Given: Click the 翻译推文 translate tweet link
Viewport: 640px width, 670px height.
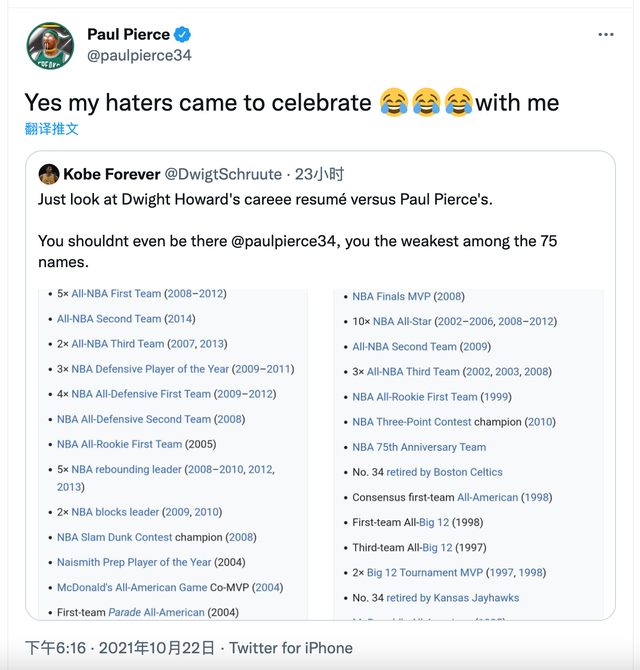Looking at the screenshot, I should (x=52, y=129).
